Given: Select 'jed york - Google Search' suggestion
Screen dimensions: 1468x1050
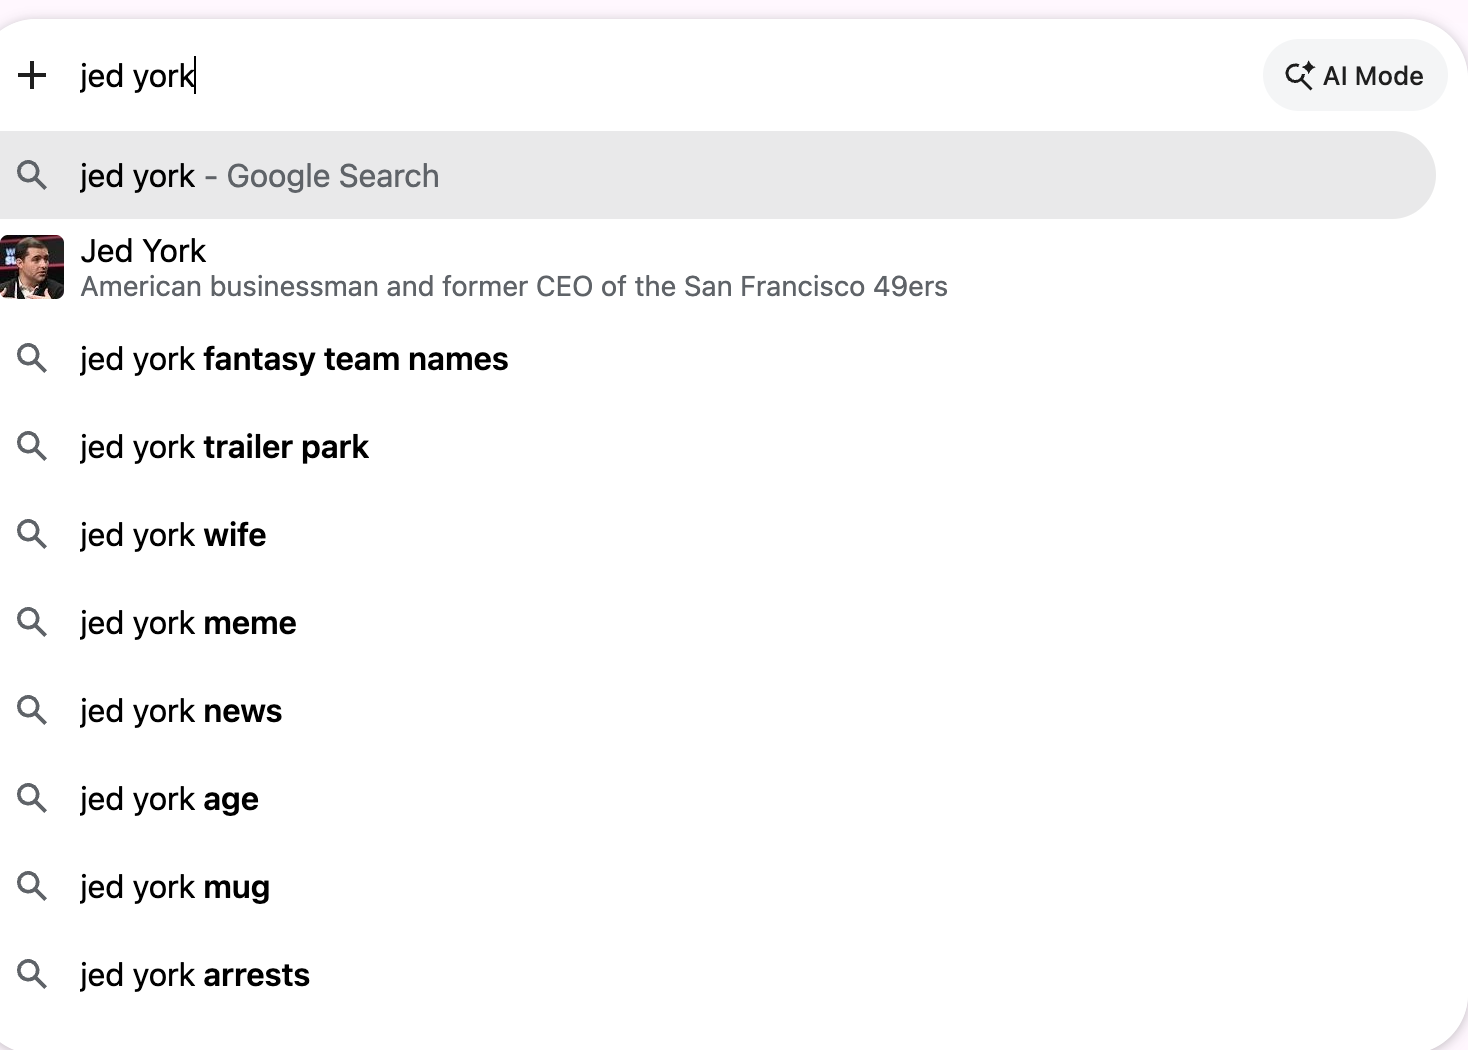Looking at the screenshot, I should (x=716, y=175).
